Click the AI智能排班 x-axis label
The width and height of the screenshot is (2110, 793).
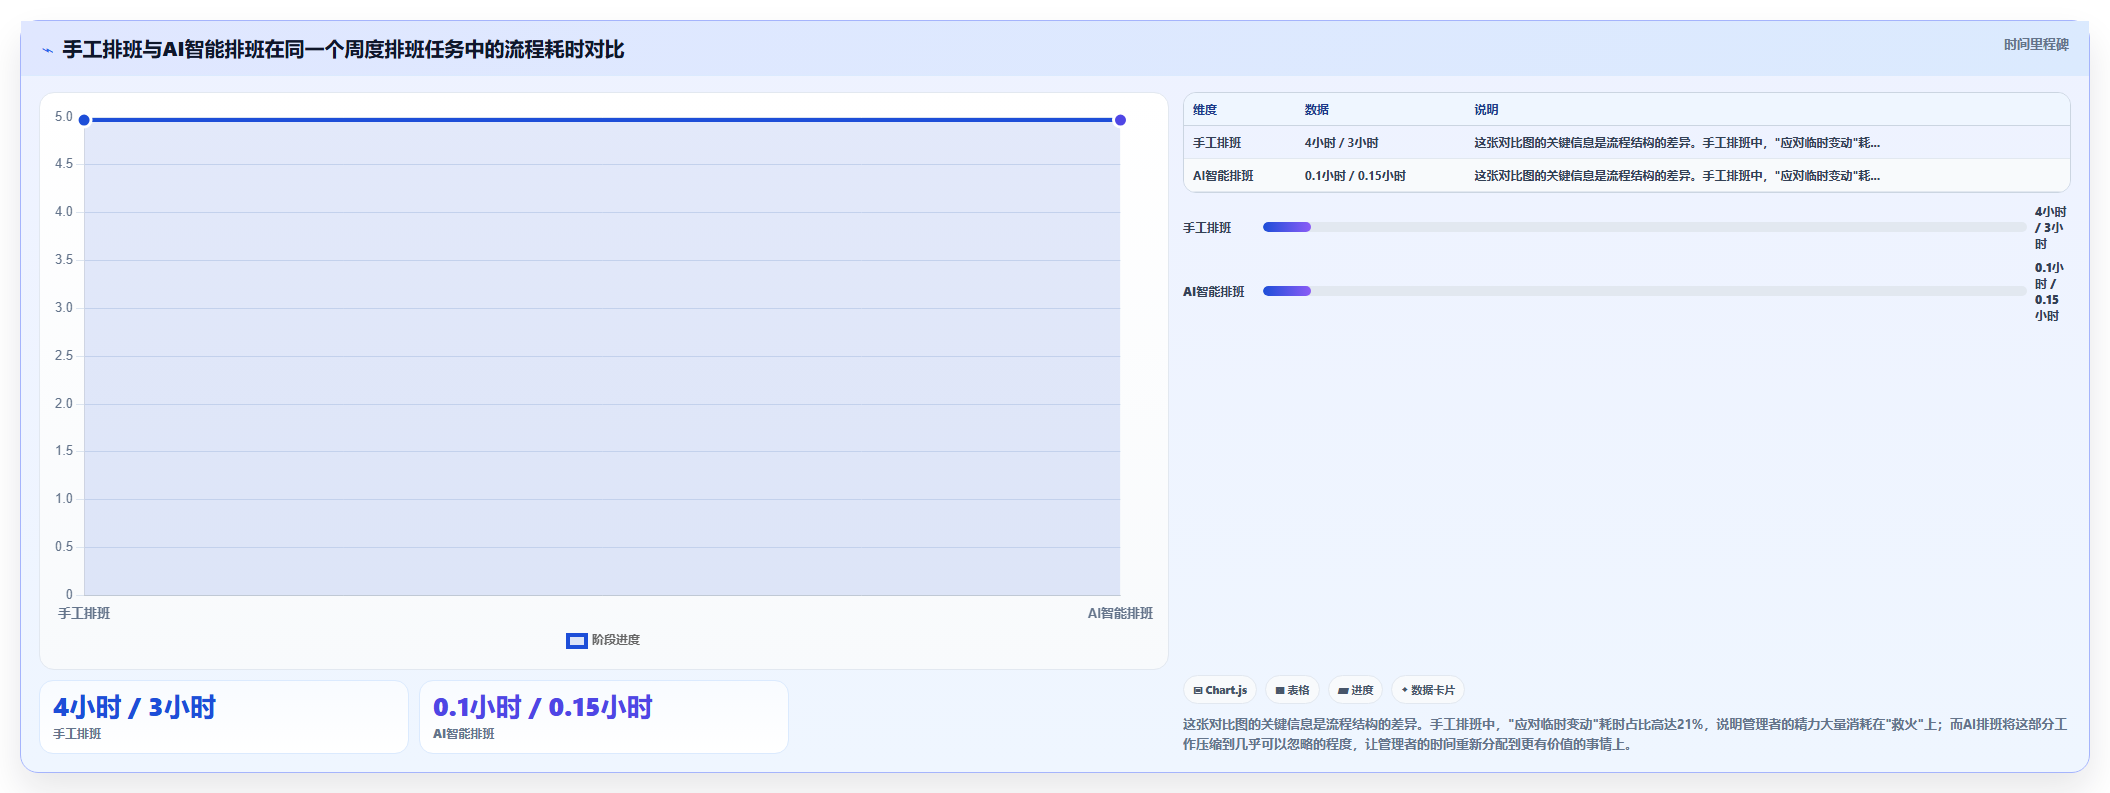click(1120, 613)
